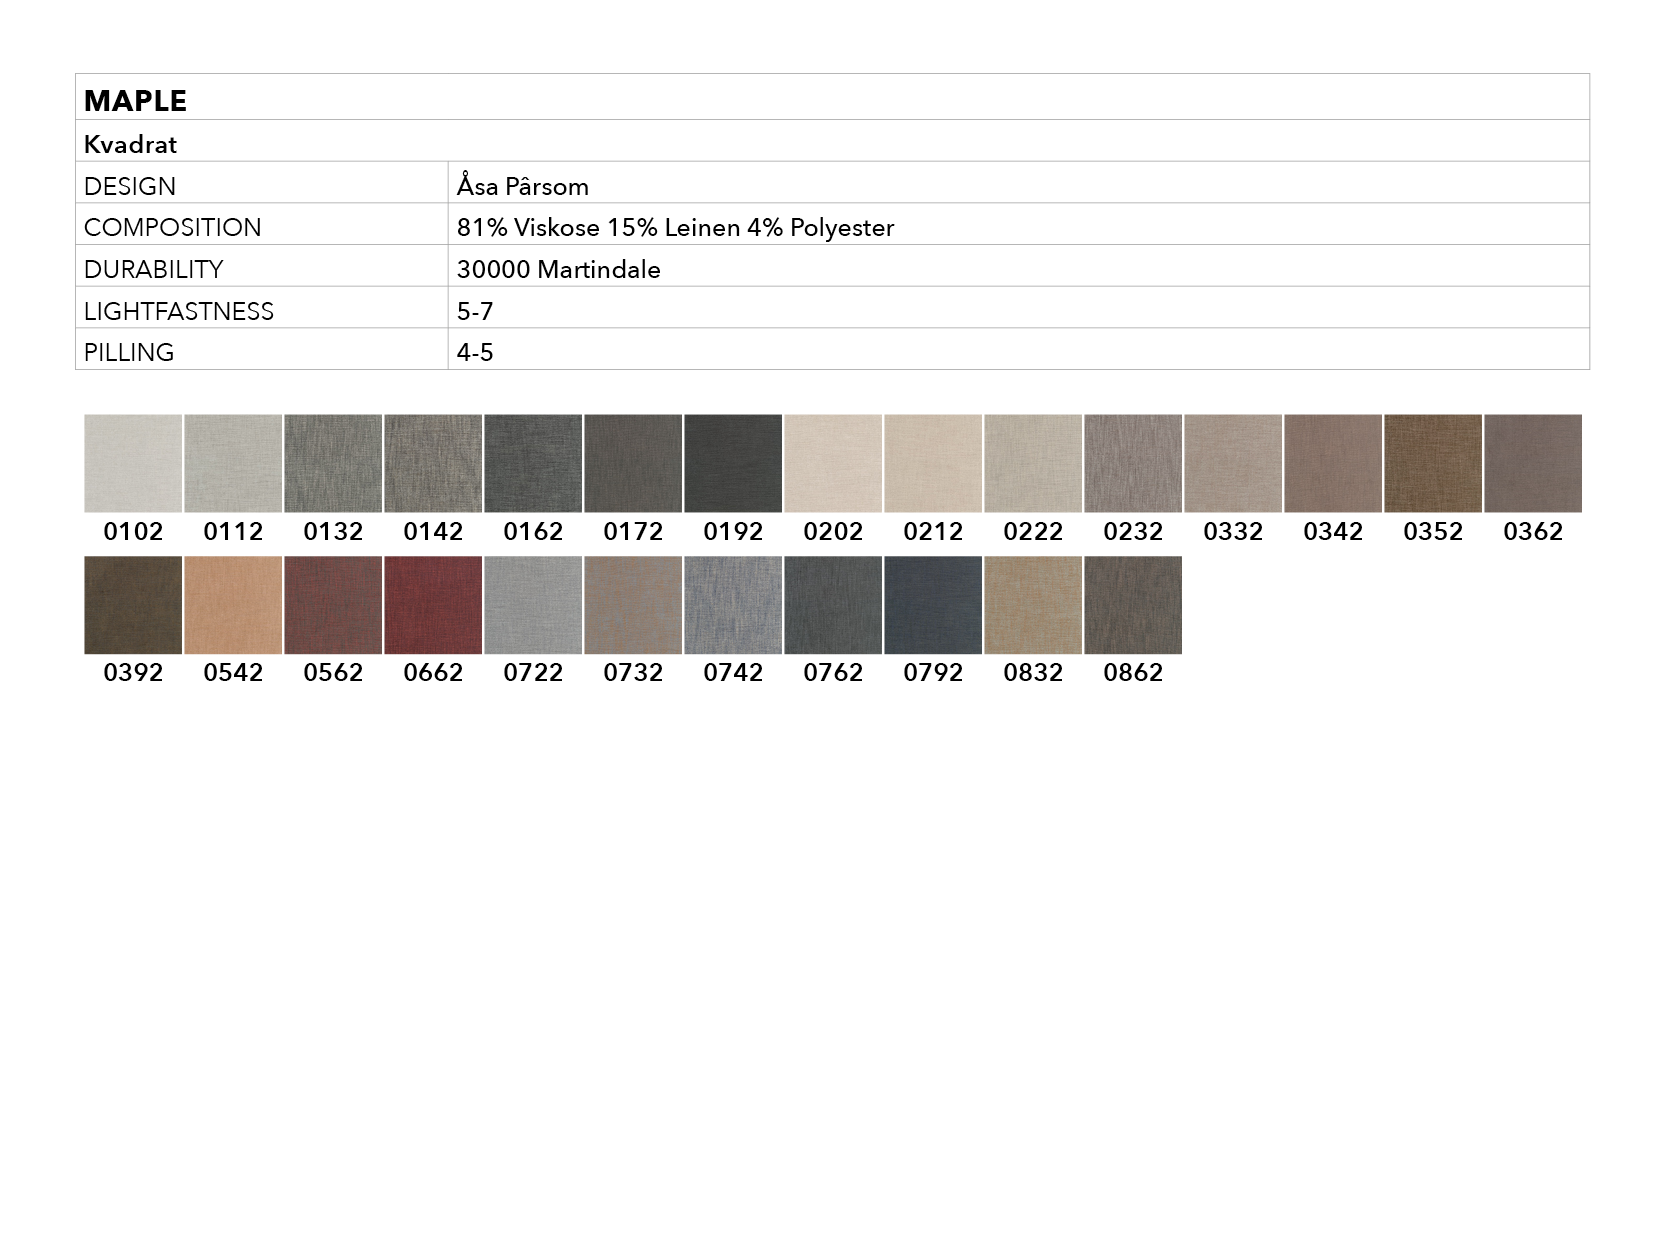Viewport: 1667px width, 1250px height.
Task: Pick the peach swatch 0542
Action: click(233, 605)
